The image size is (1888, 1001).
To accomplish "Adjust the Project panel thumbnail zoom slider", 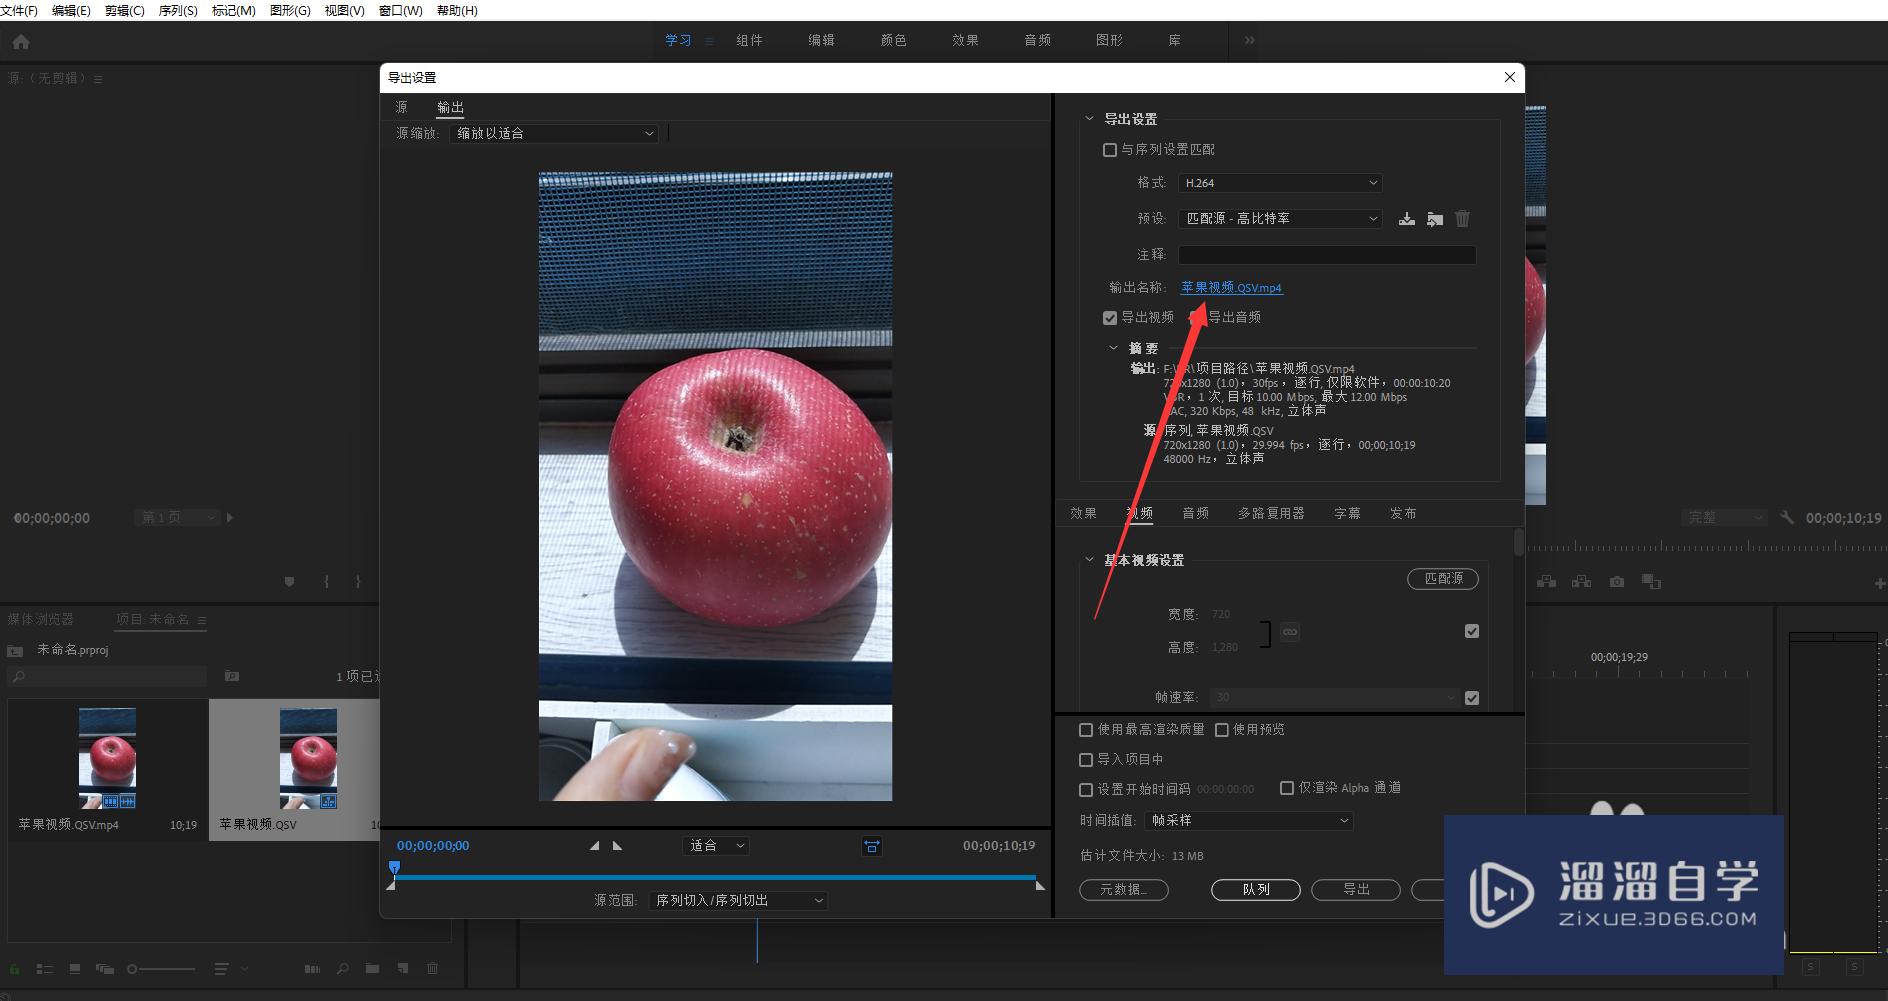I will pyautogui.click(x=162, y=969).
